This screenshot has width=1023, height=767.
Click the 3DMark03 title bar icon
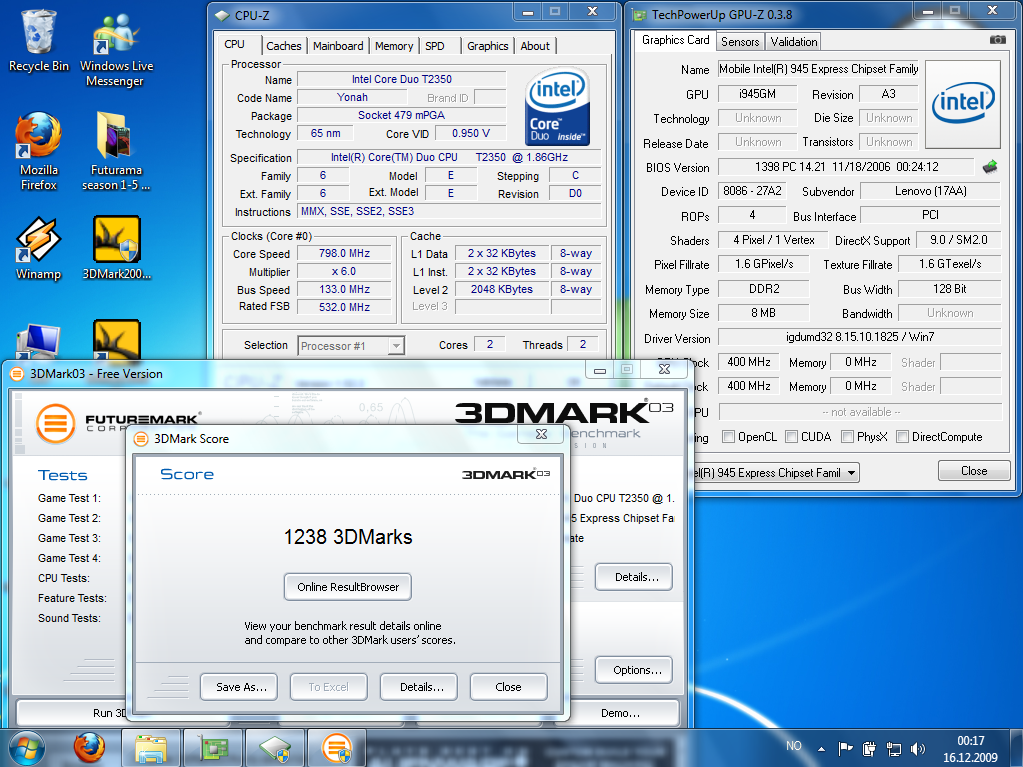(x=18, y=374)
